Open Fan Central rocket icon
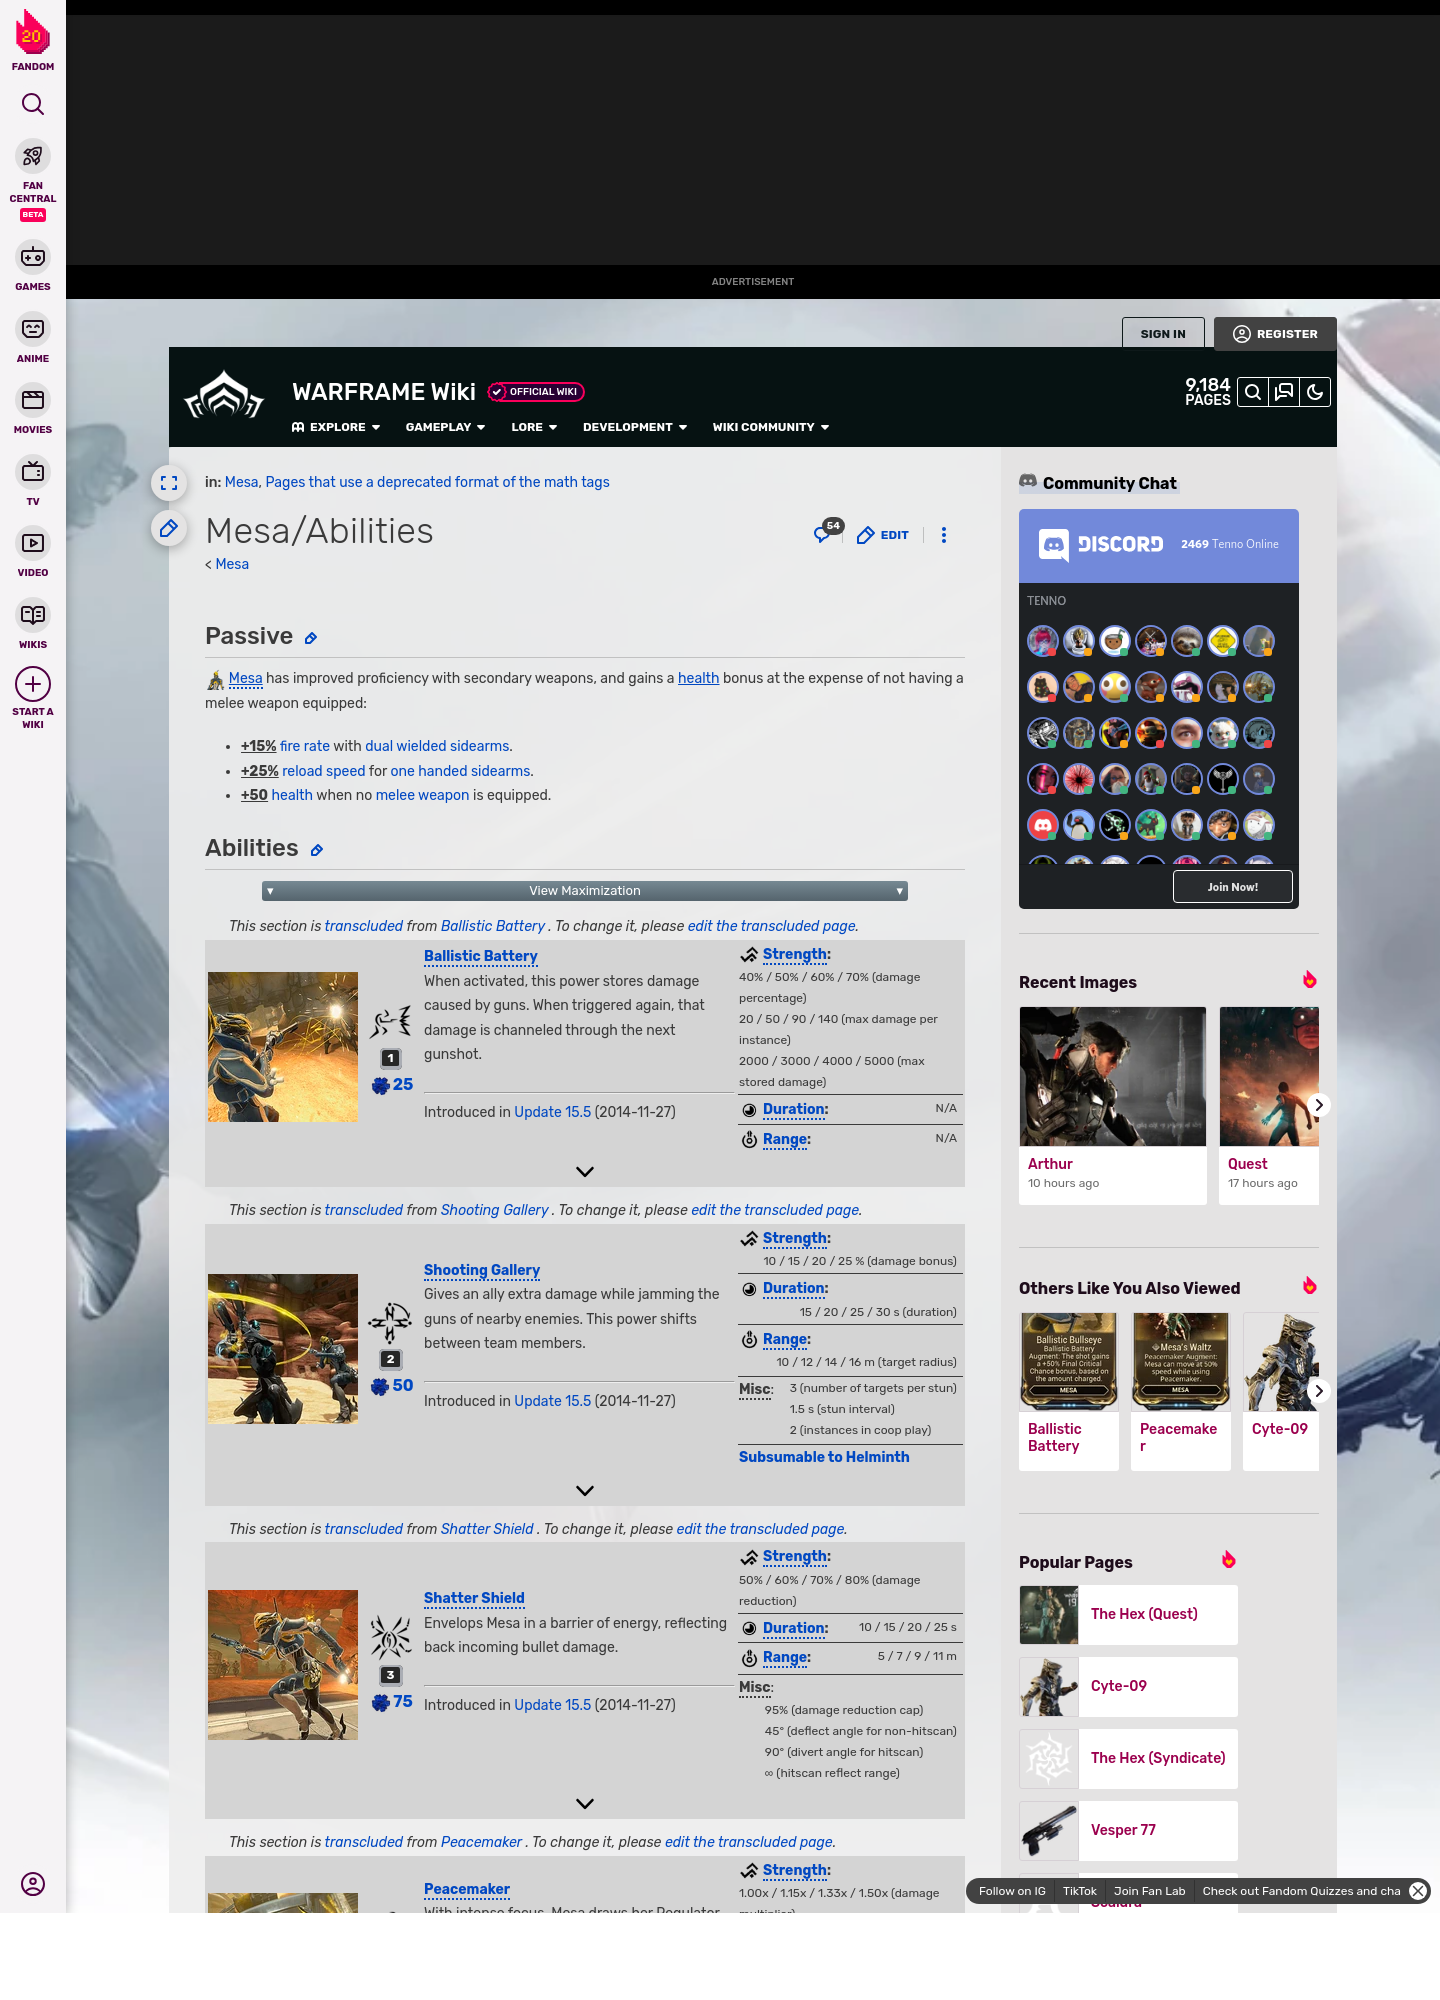The height and width of the screenshot is (2000, 1440). click(33, 157)
